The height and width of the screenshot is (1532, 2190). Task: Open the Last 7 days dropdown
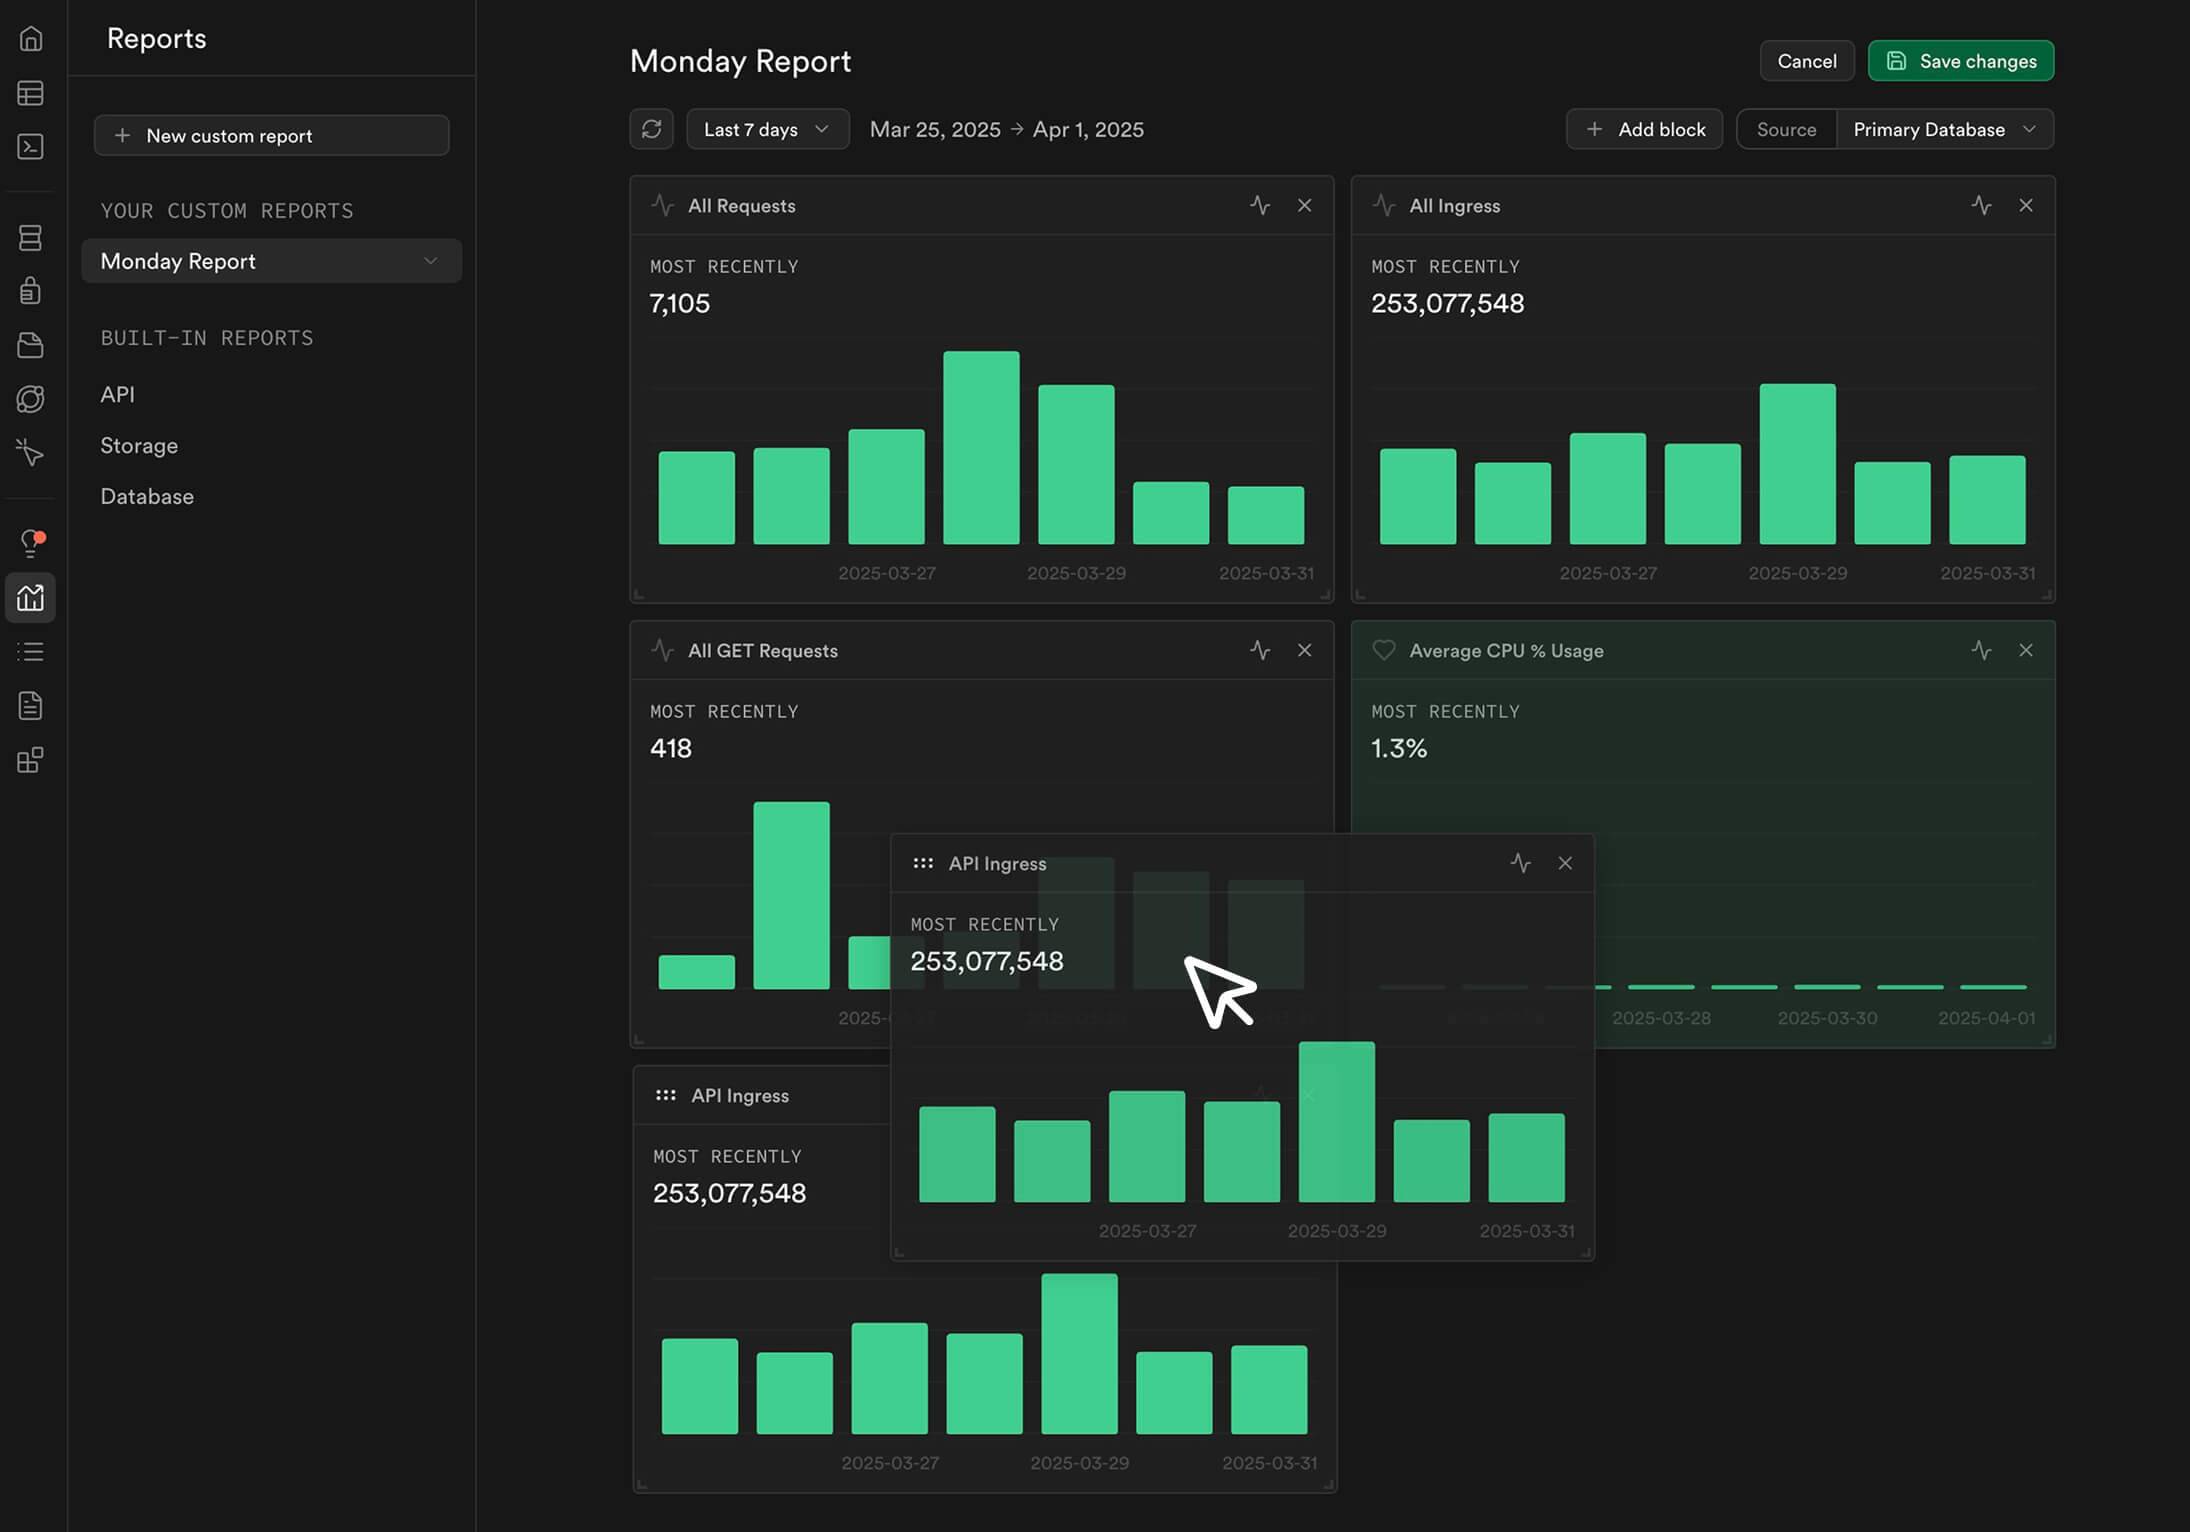point(767,129)
